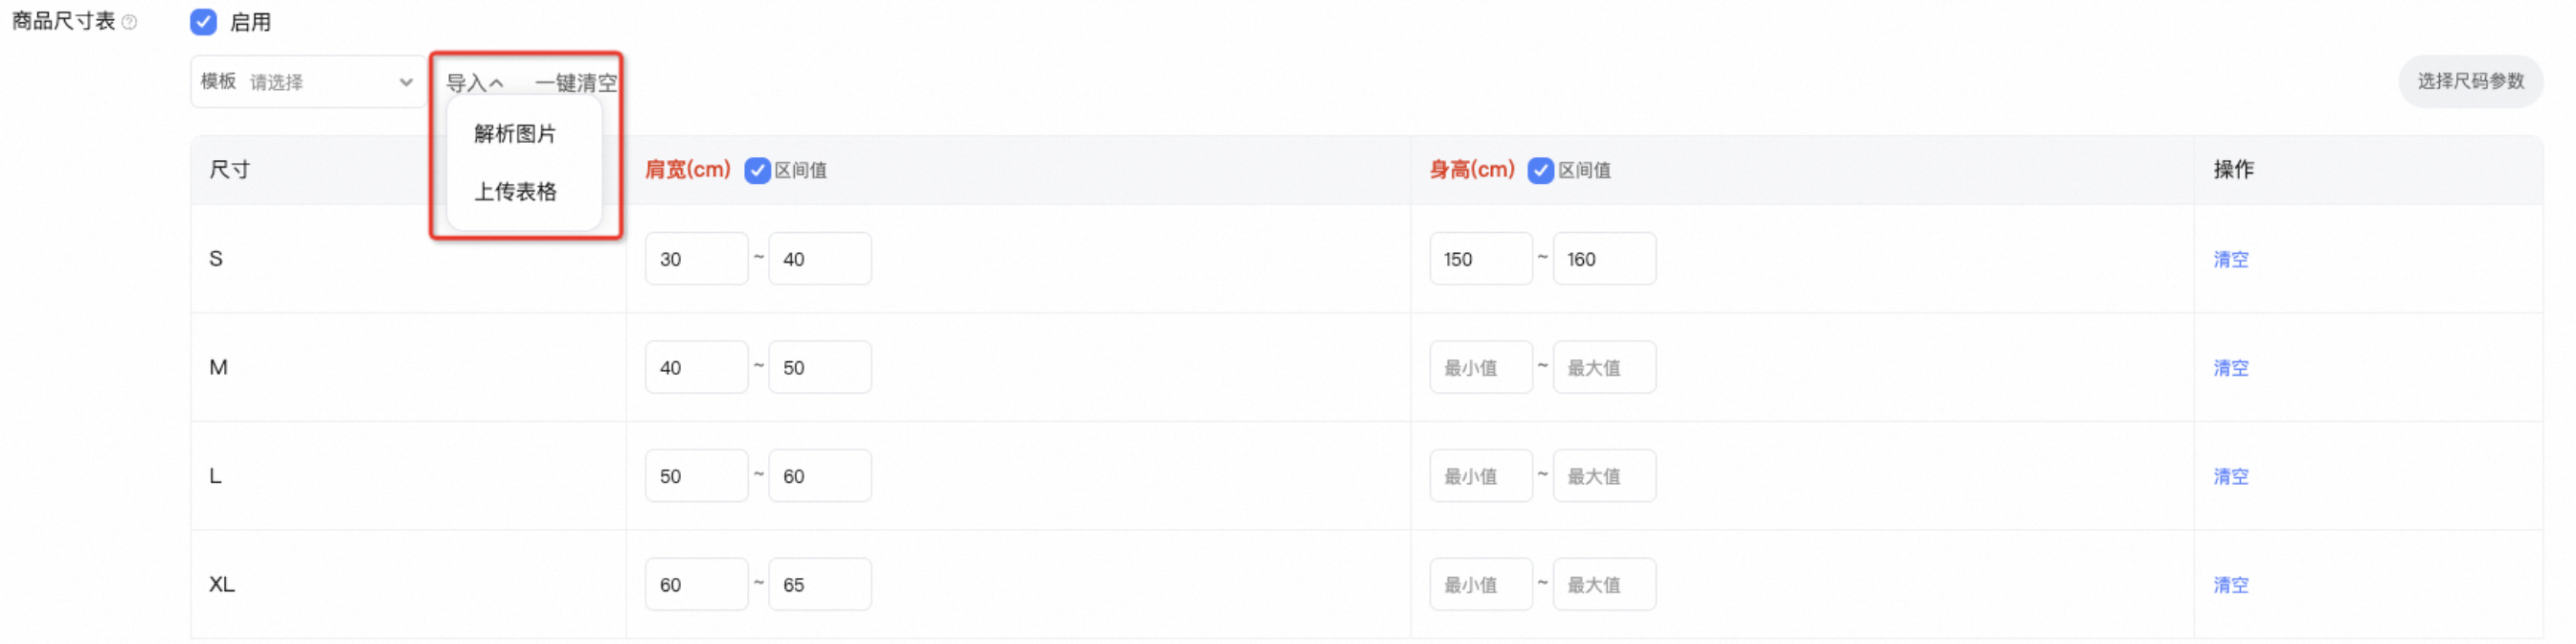The width and height of the screenshot is (2576, 644).
Task: Uncheck 区间值 for 肩宽(cm)
Action: coord(757,170)
